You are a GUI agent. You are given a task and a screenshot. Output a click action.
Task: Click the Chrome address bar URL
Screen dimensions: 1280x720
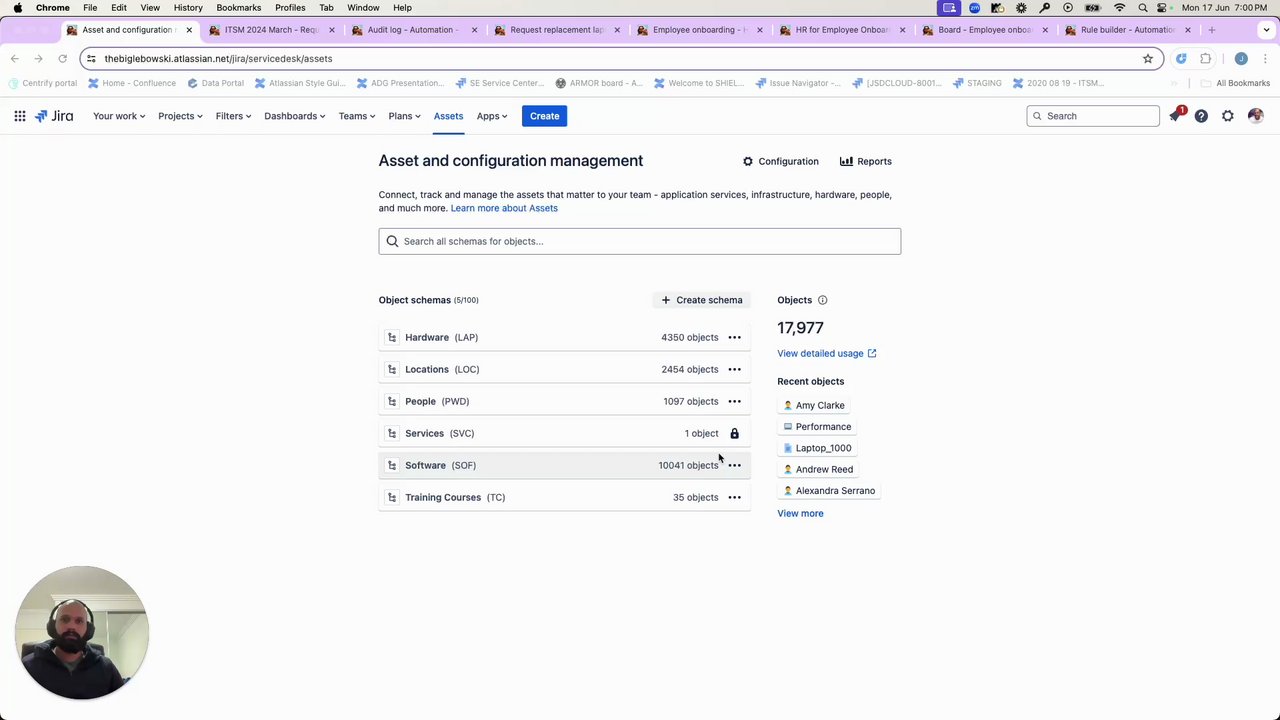click(x=218, y=59)
